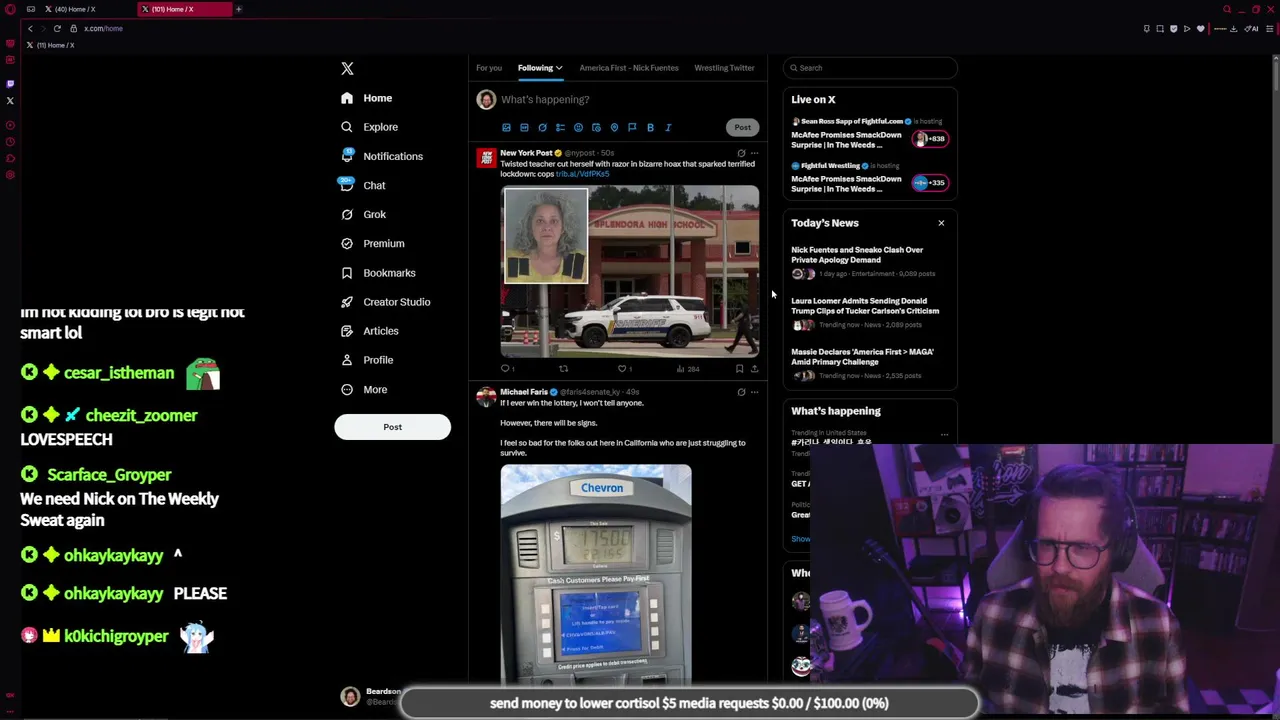Reply to the New York Post tweet
Image resolution: width=1280 pixels, height=720 pixels.
pyautogui.click(x=507, y=369)
